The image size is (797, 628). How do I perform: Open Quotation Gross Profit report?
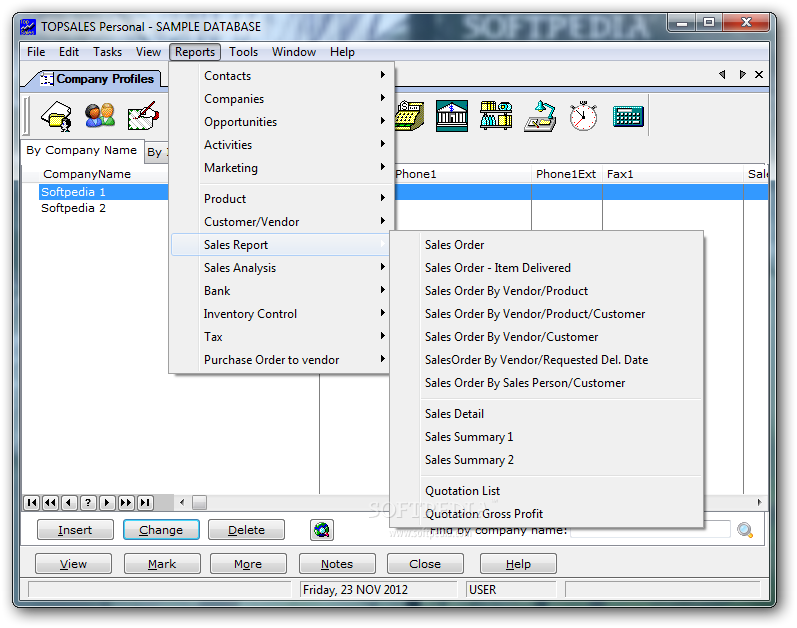(x=547, y=514)
